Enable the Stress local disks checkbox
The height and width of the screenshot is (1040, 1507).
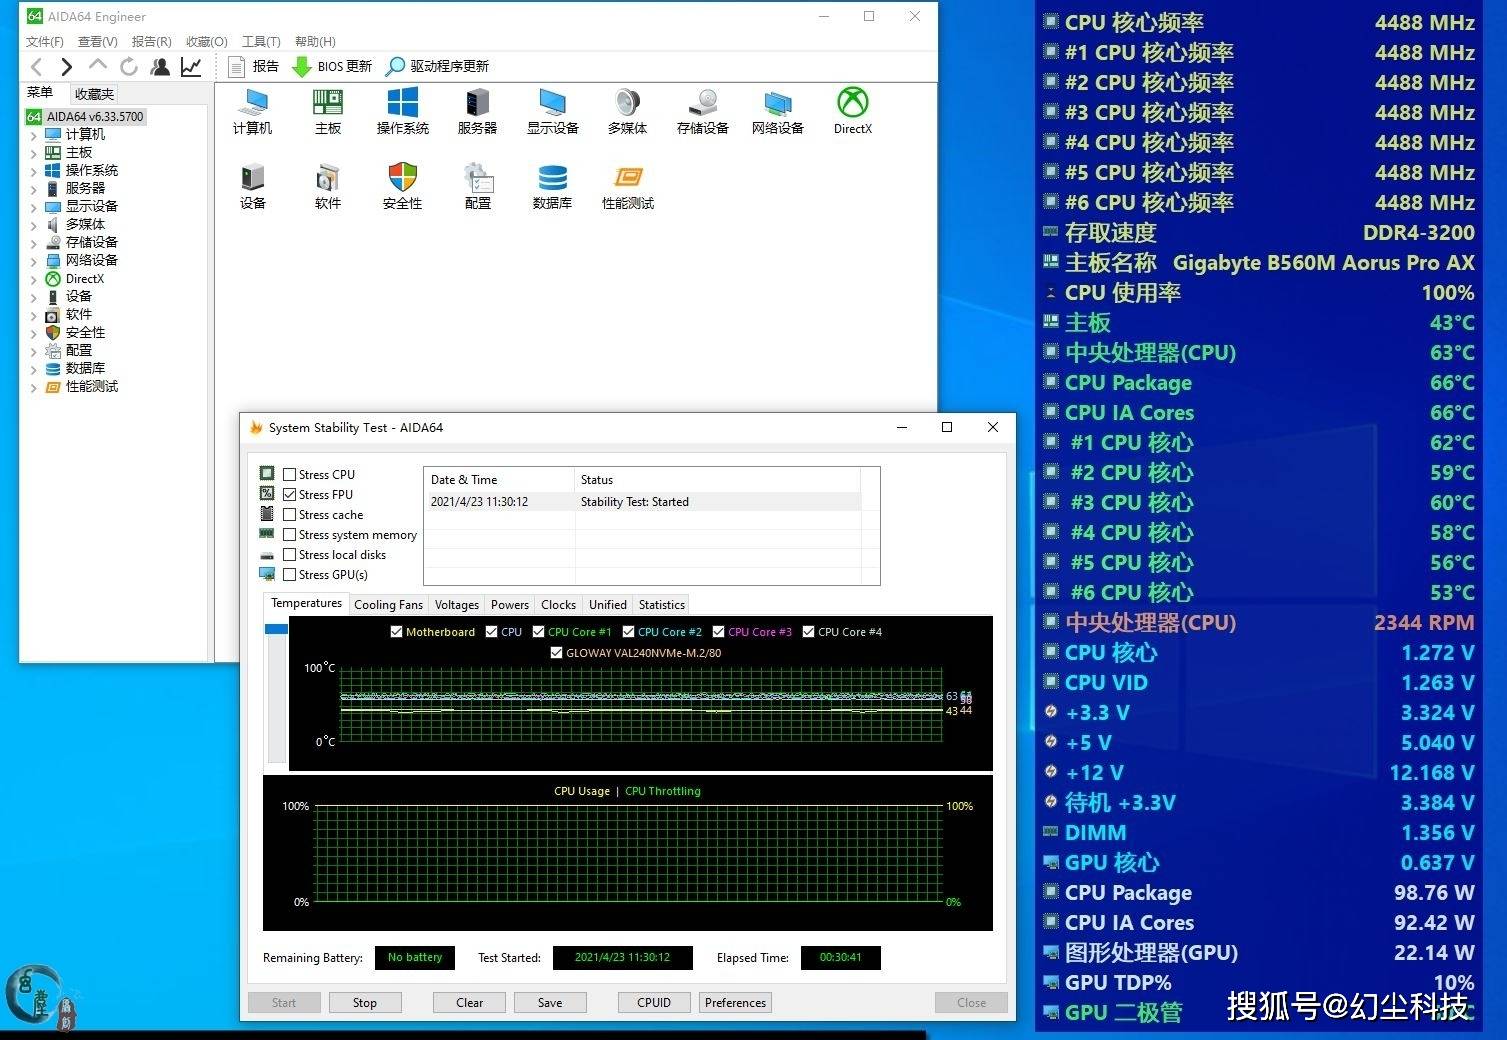[x=290, y=555]
